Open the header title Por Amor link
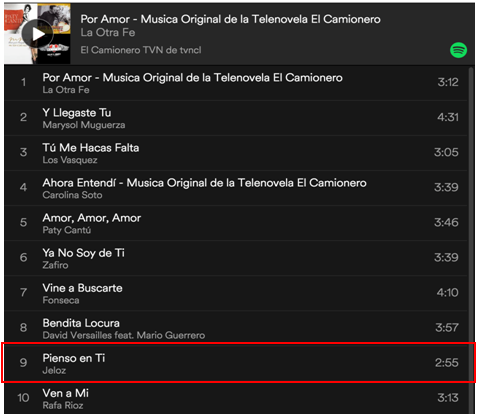Screen dimensions: 477x415 pyautogui.click(x=230, y=19)
